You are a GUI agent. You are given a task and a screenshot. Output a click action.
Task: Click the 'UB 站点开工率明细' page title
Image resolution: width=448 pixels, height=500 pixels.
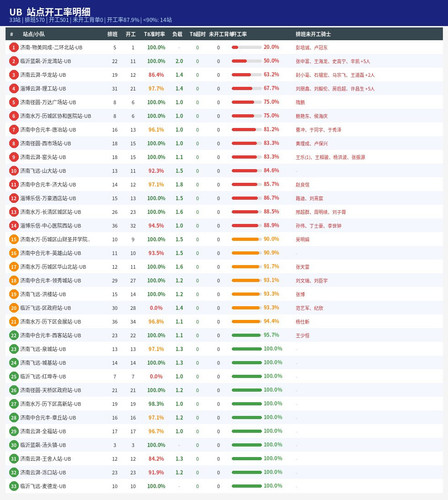(50, 12)
